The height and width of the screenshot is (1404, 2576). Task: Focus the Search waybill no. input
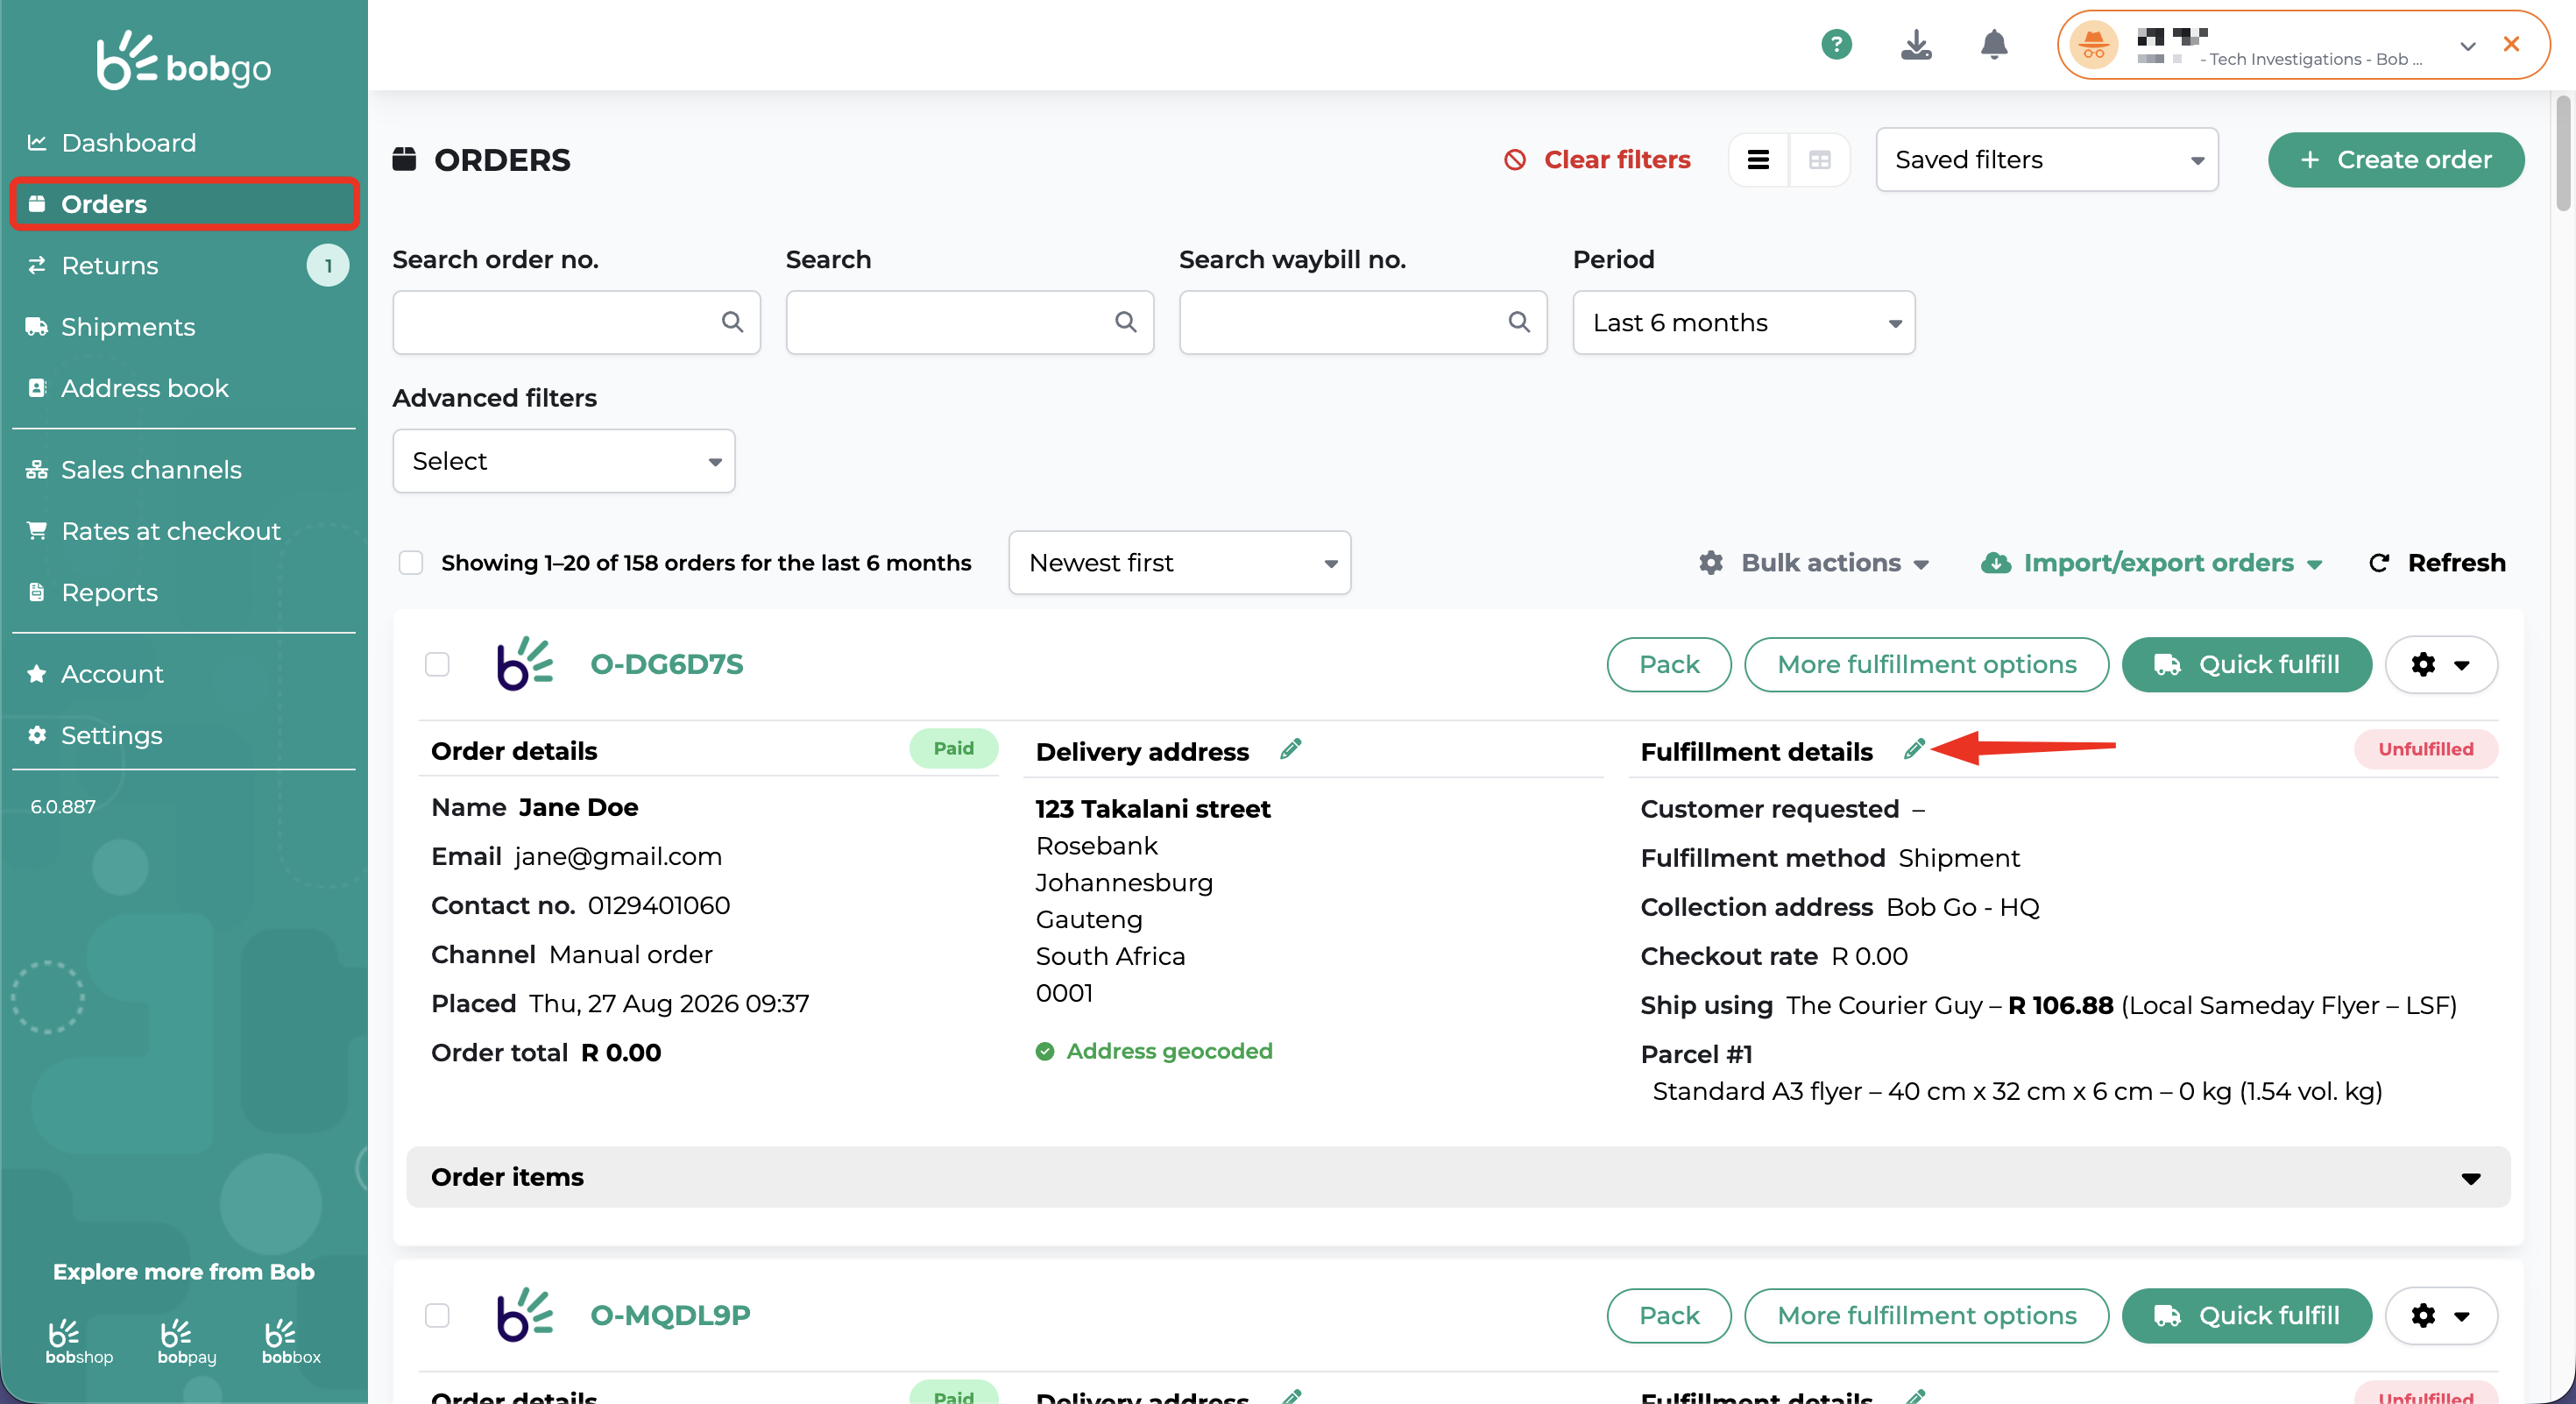1363,322
